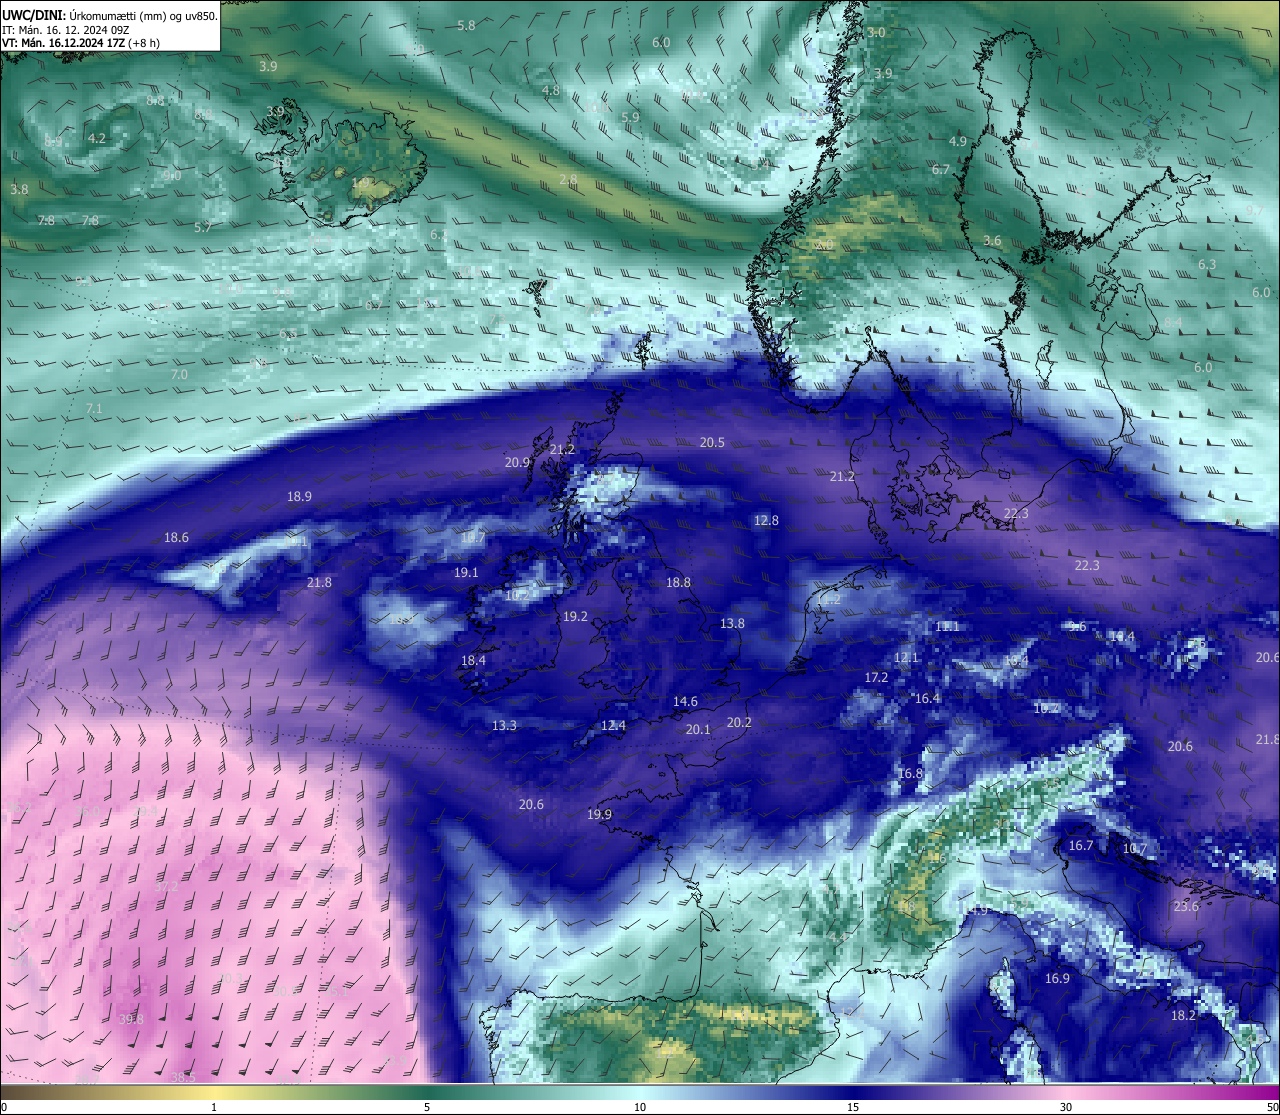Click the 18.8 value label
1280x1115 pixels.
[x=678, y=582]
